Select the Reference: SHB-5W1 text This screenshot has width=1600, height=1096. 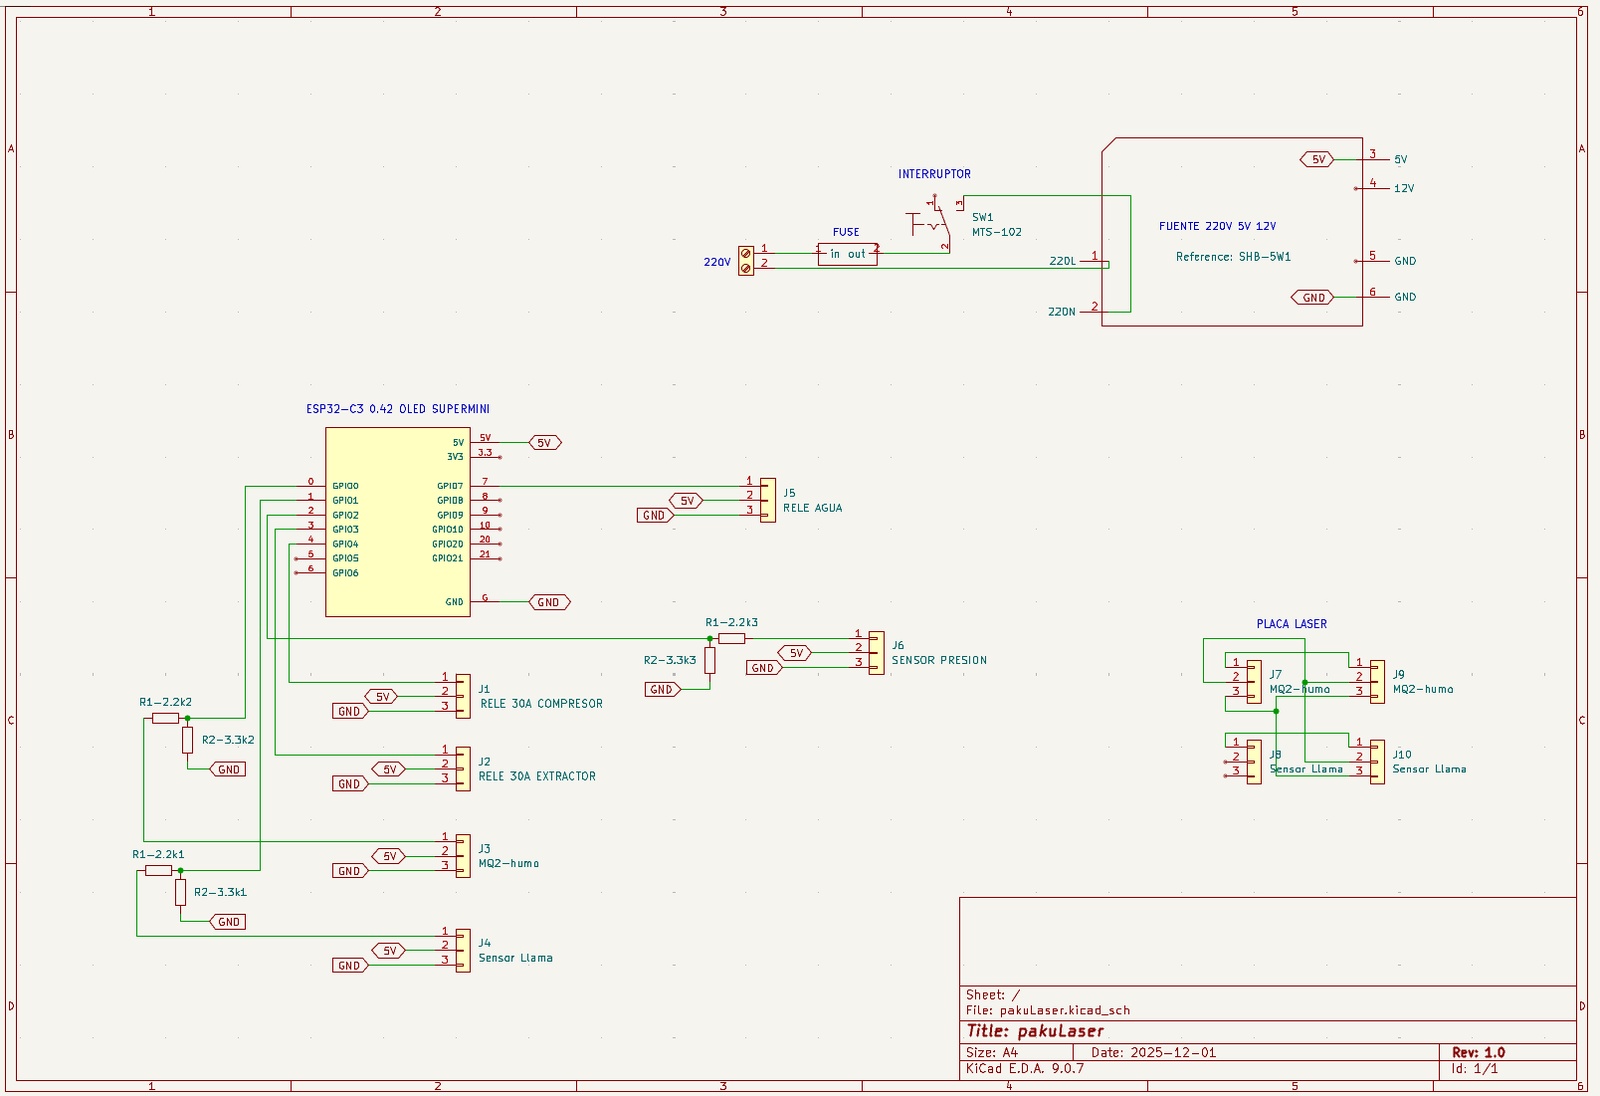(1234, 257)
